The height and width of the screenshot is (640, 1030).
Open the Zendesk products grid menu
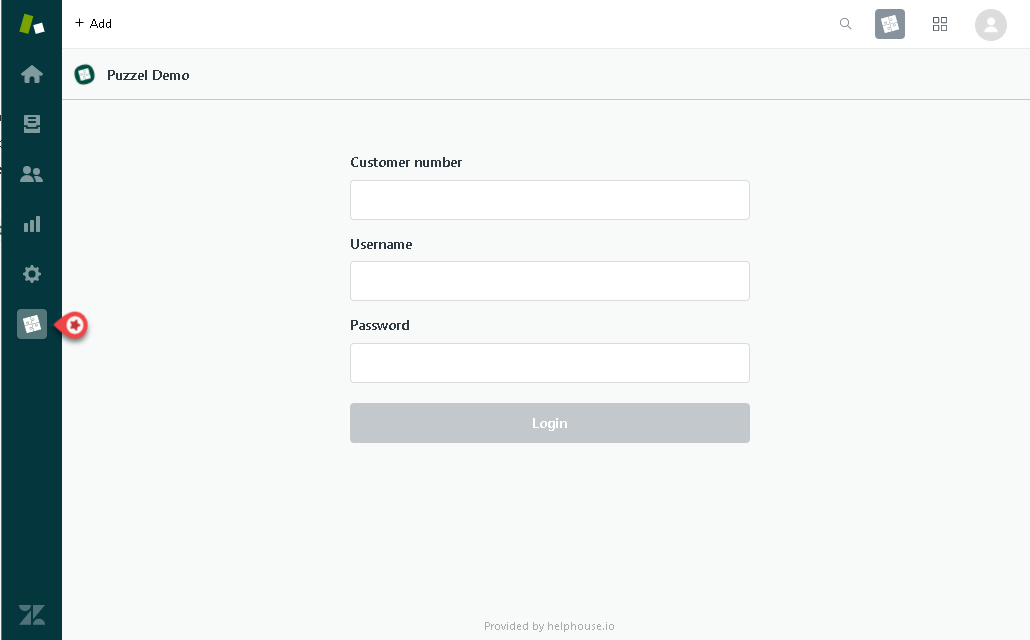point(940,24)
